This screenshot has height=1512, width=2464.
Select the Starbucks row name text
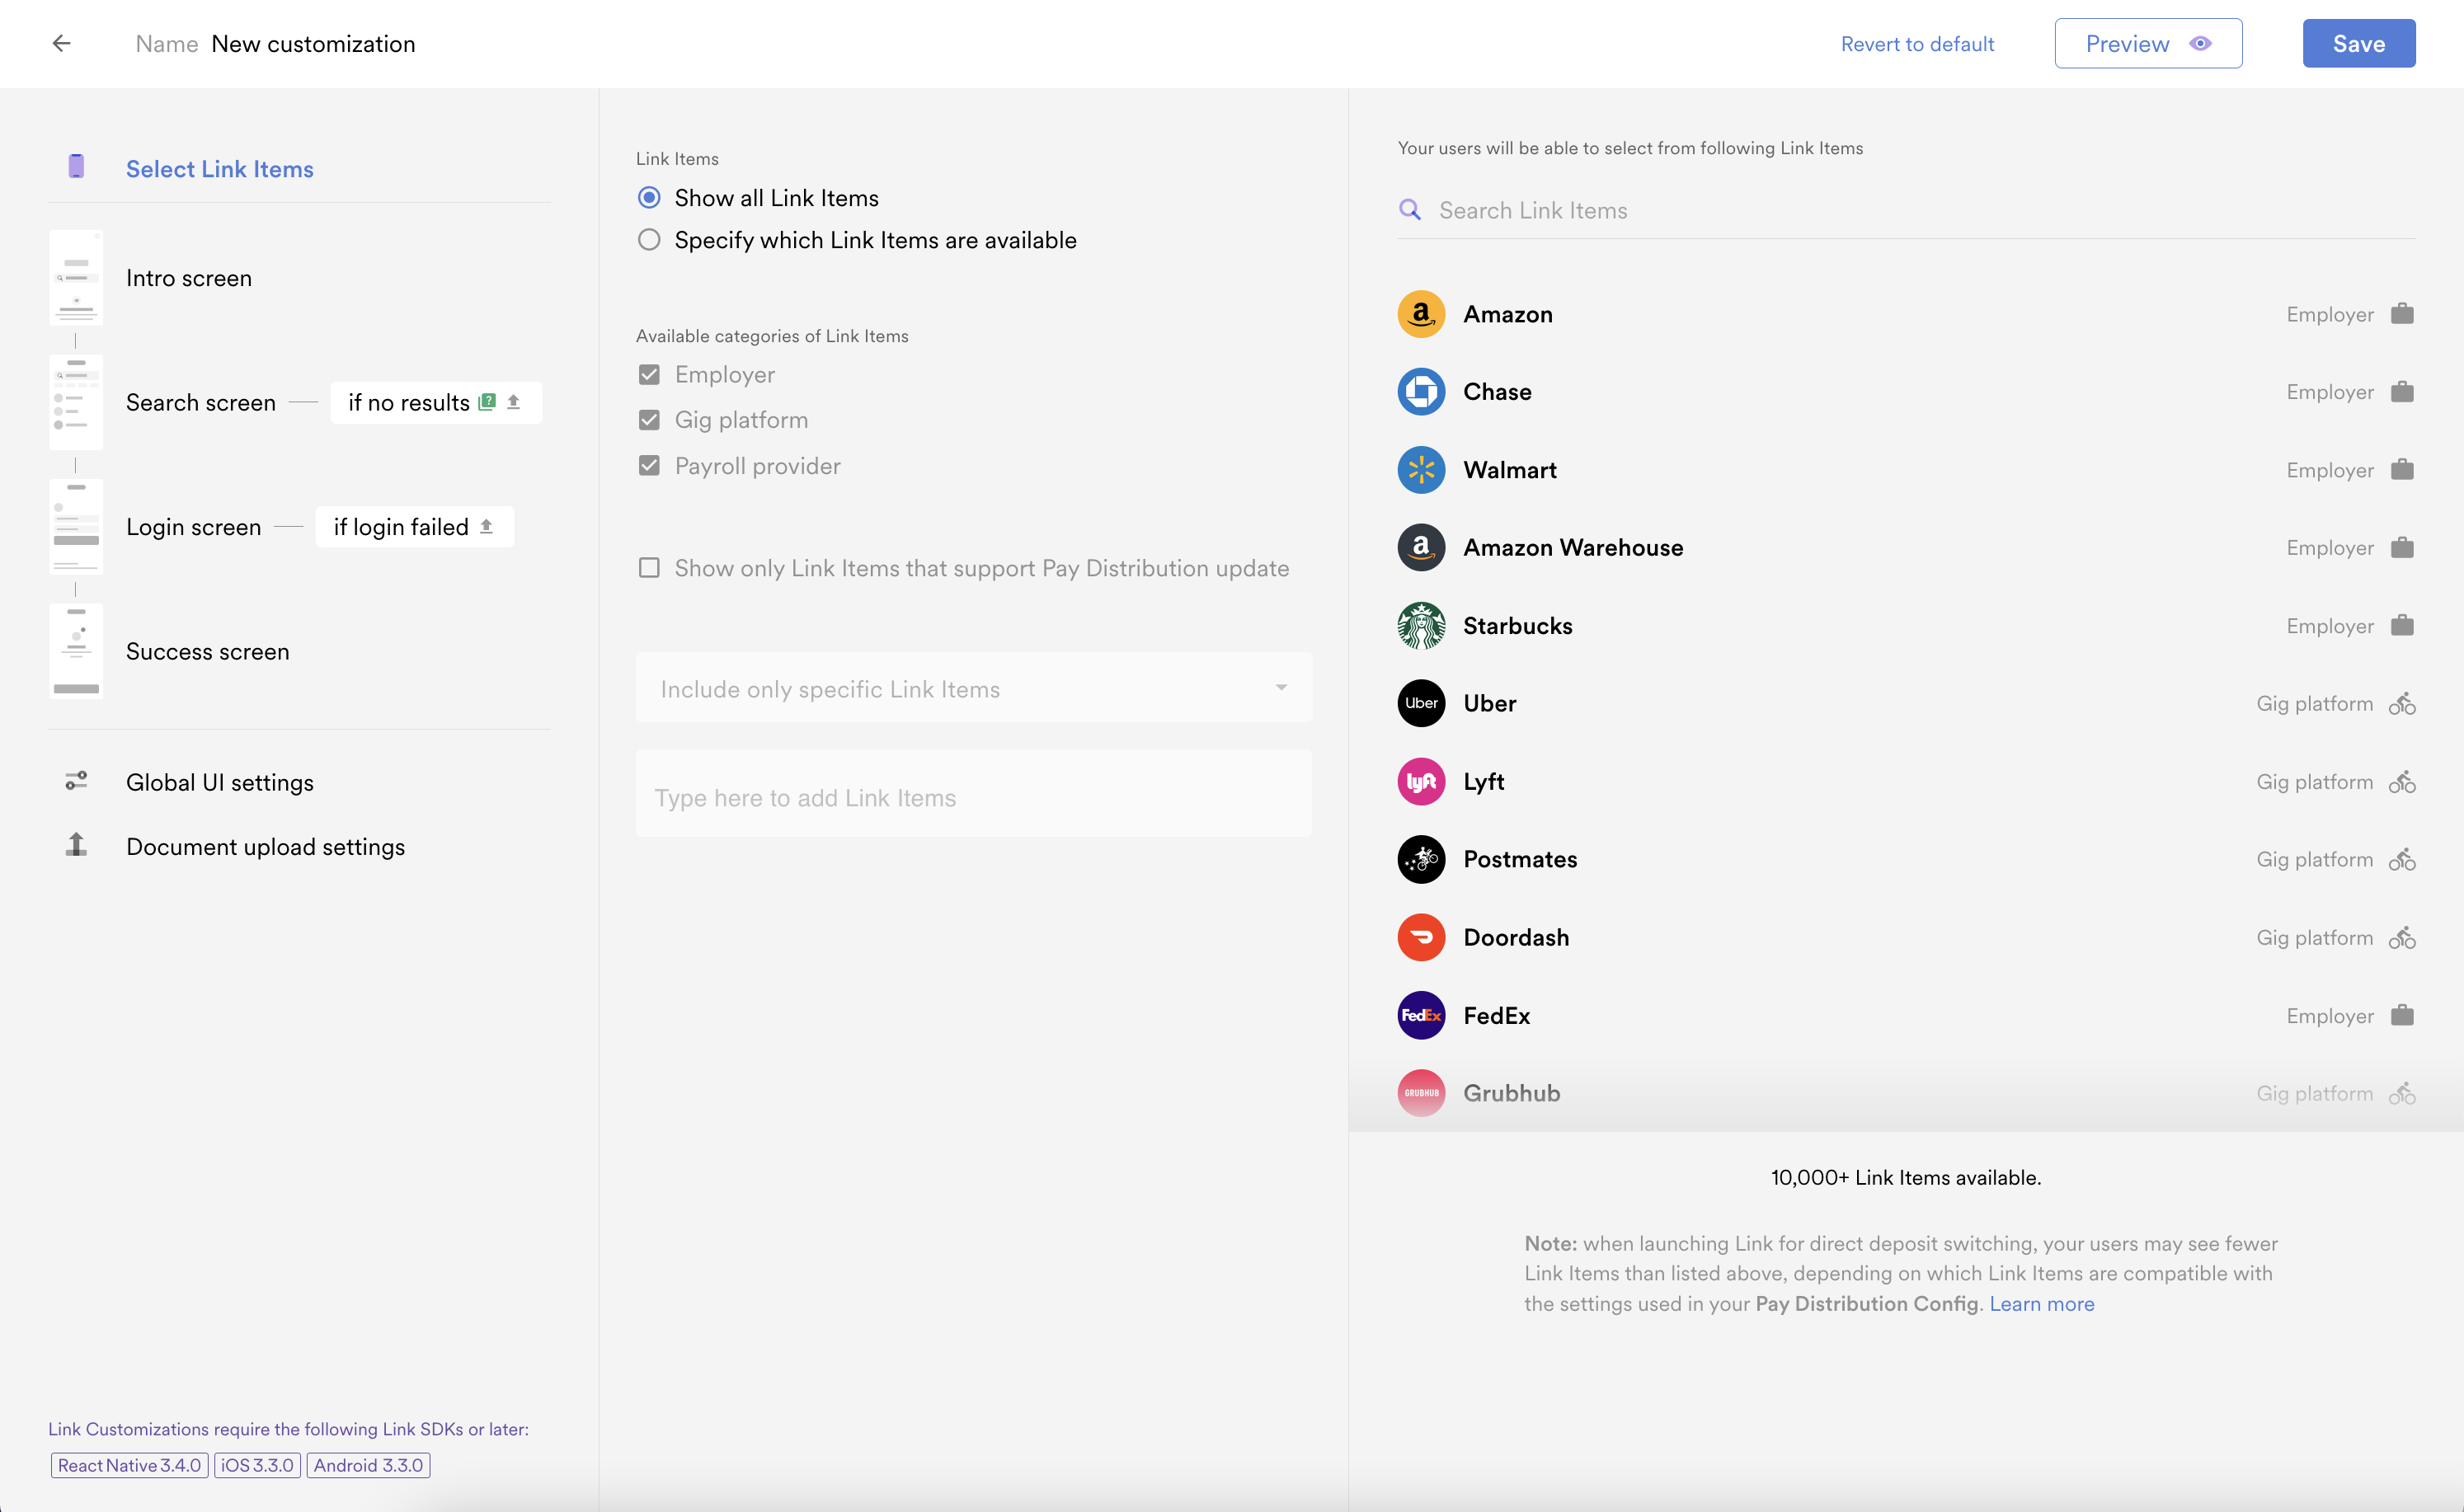[x=1517, y=626]
